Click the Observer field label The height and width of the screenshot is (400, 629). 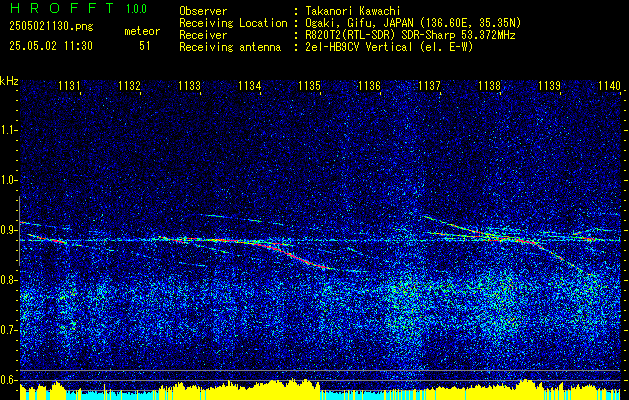point(203,11)
